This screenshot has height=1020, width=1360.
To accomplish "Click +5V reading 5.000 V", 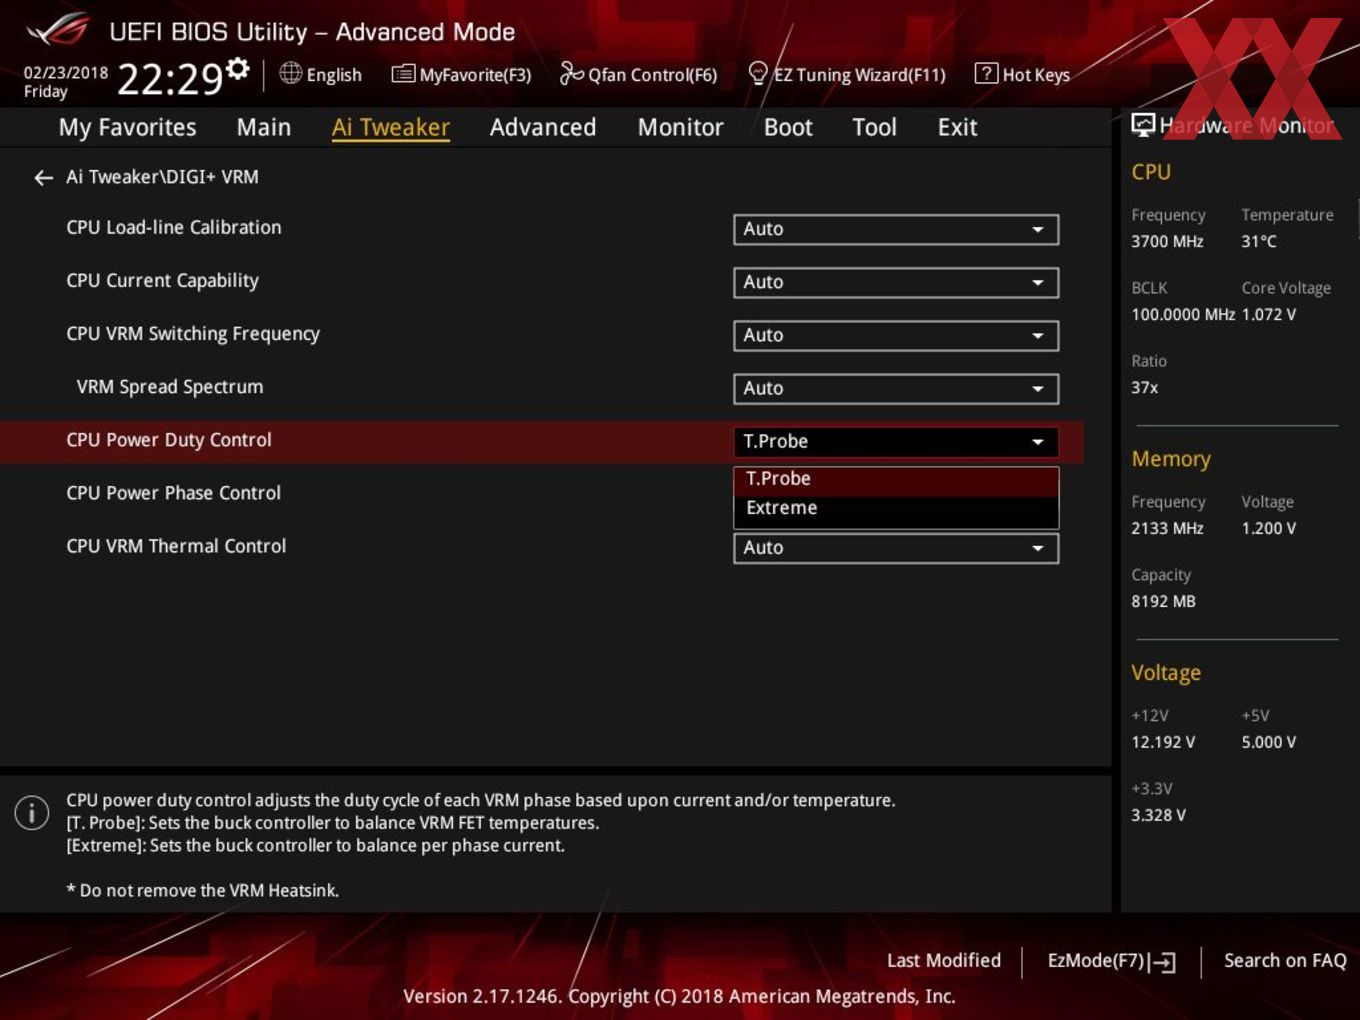I will click(x=1269, y=742).
